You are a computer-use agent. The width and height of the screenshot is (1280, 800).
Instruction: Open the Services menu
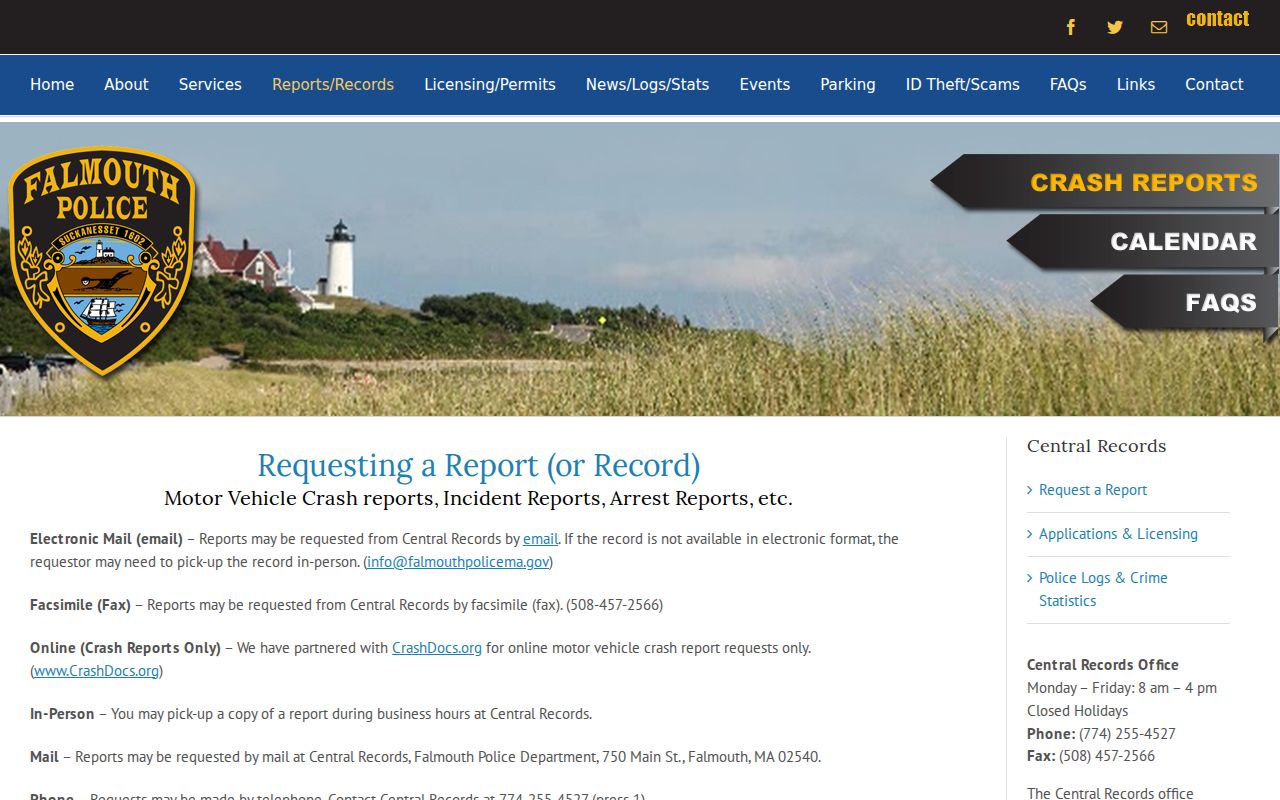click(x=210, y=85)
